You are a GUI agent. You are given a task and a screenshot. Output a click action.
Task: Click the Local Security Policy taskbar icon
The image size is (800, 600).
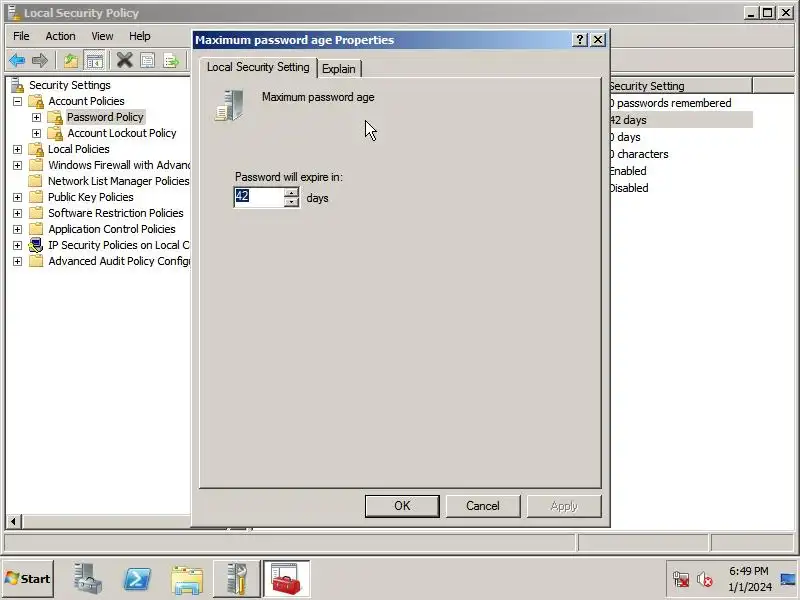[x=236, y=579]
